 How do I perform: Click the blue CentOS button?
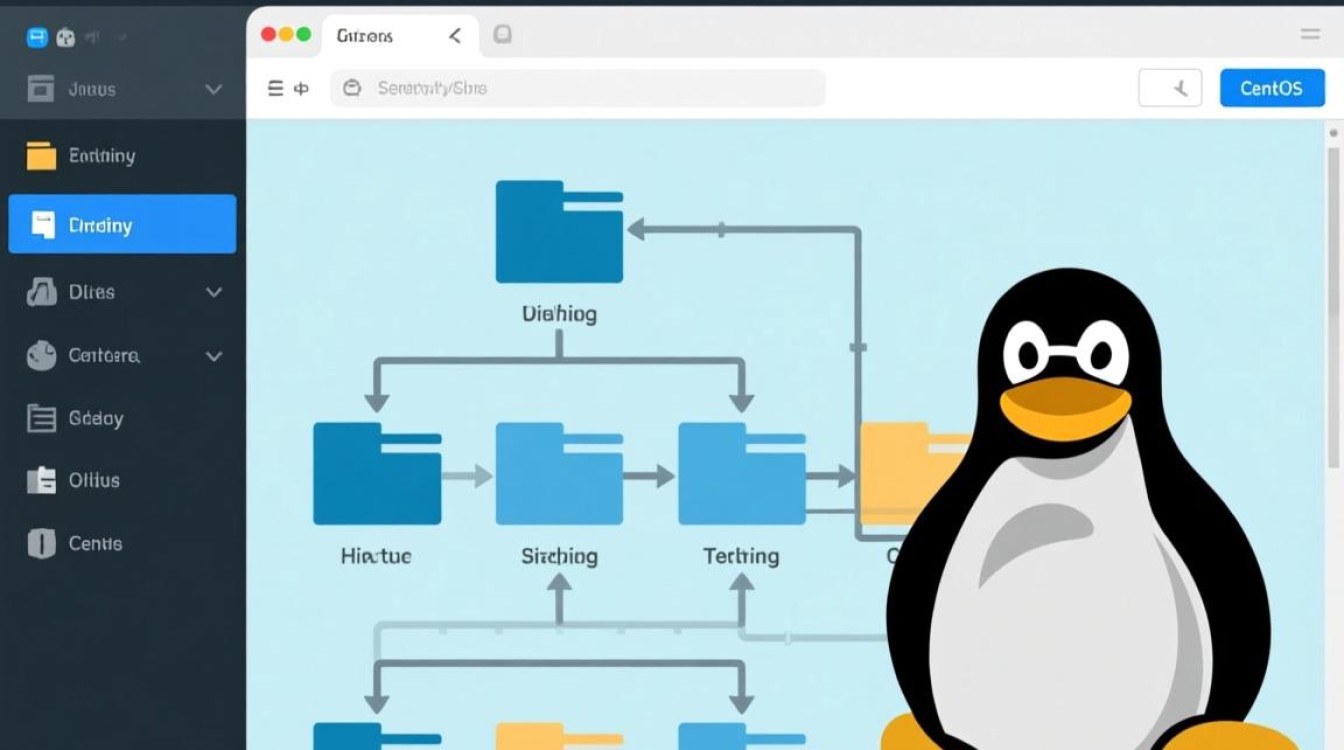pyautogui.click(x=1271, y=88)
